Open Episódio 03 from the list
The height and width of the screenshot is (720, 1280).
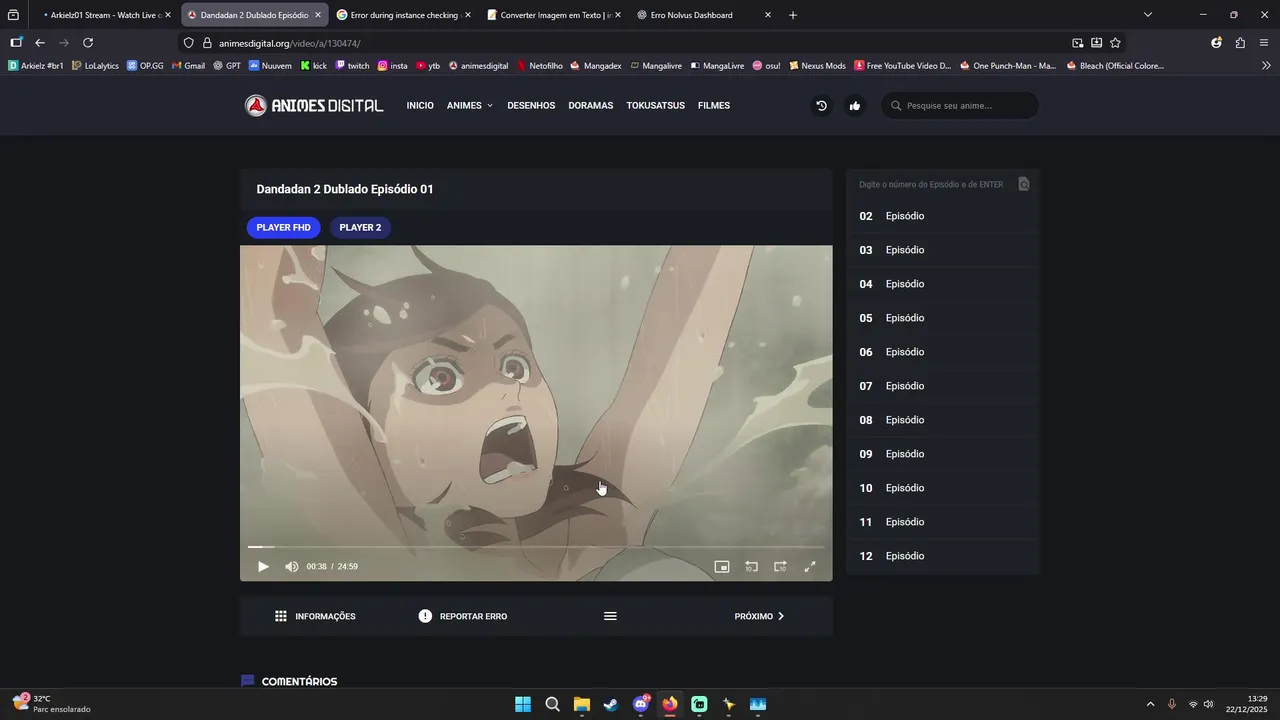943,250
